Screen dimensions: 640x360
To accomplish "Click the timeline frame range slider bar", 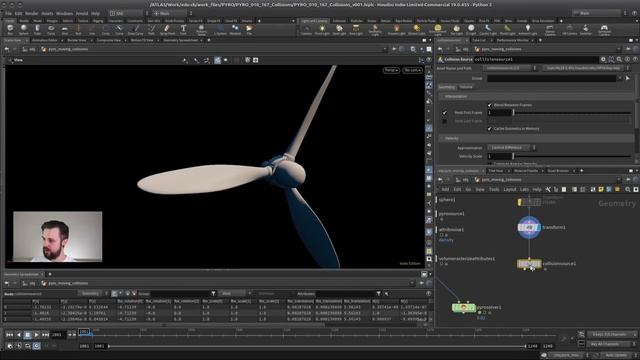I will click(x=316, y=346).
